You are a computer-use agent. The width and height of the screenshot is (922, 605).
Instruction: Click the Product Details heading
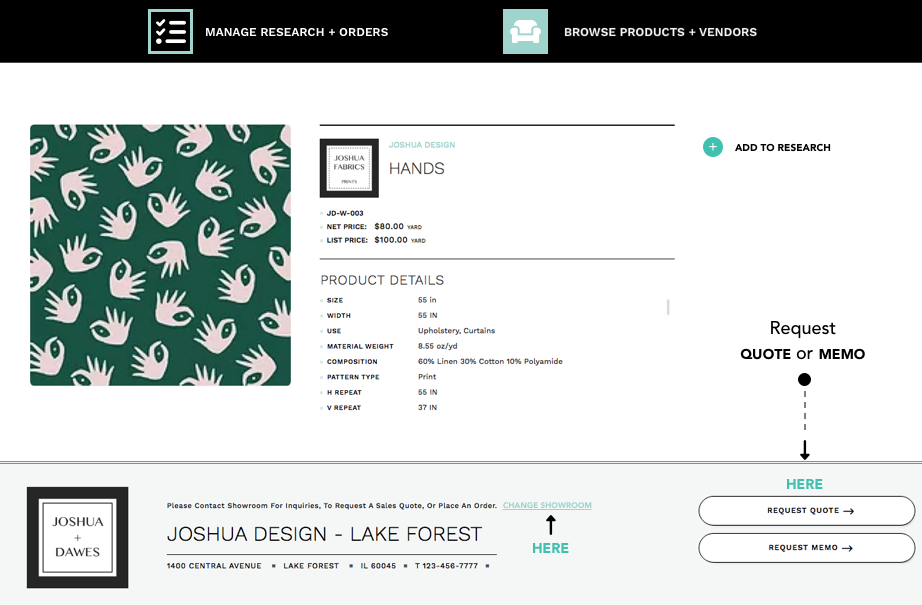tap(382, 280)
